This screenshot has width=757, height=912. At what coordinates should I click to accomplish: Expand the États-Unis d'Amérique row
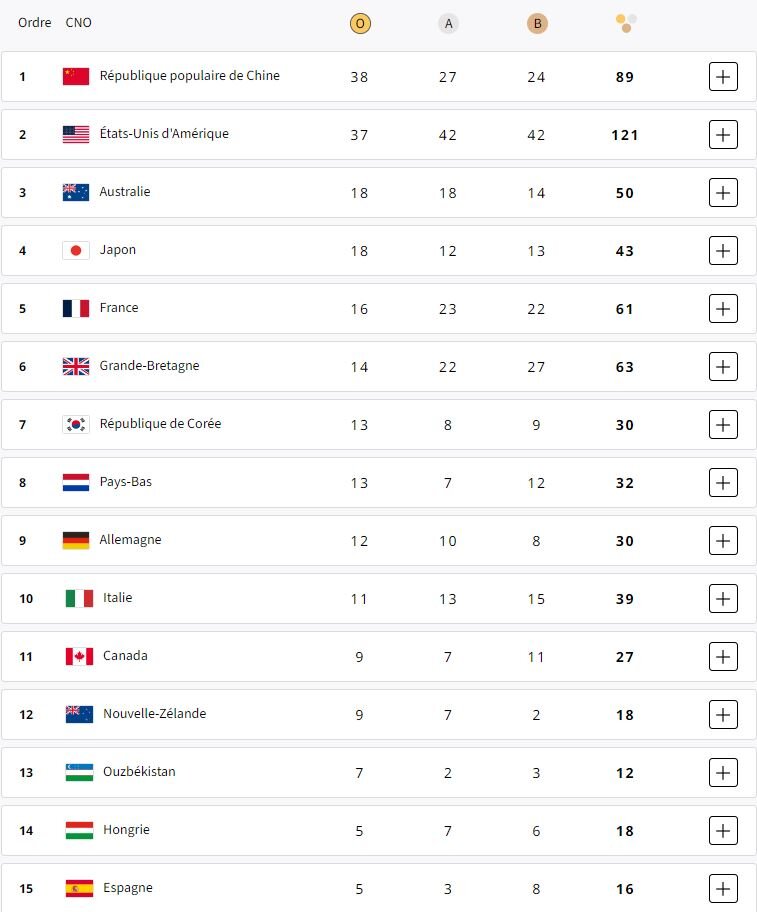[723, 135]
